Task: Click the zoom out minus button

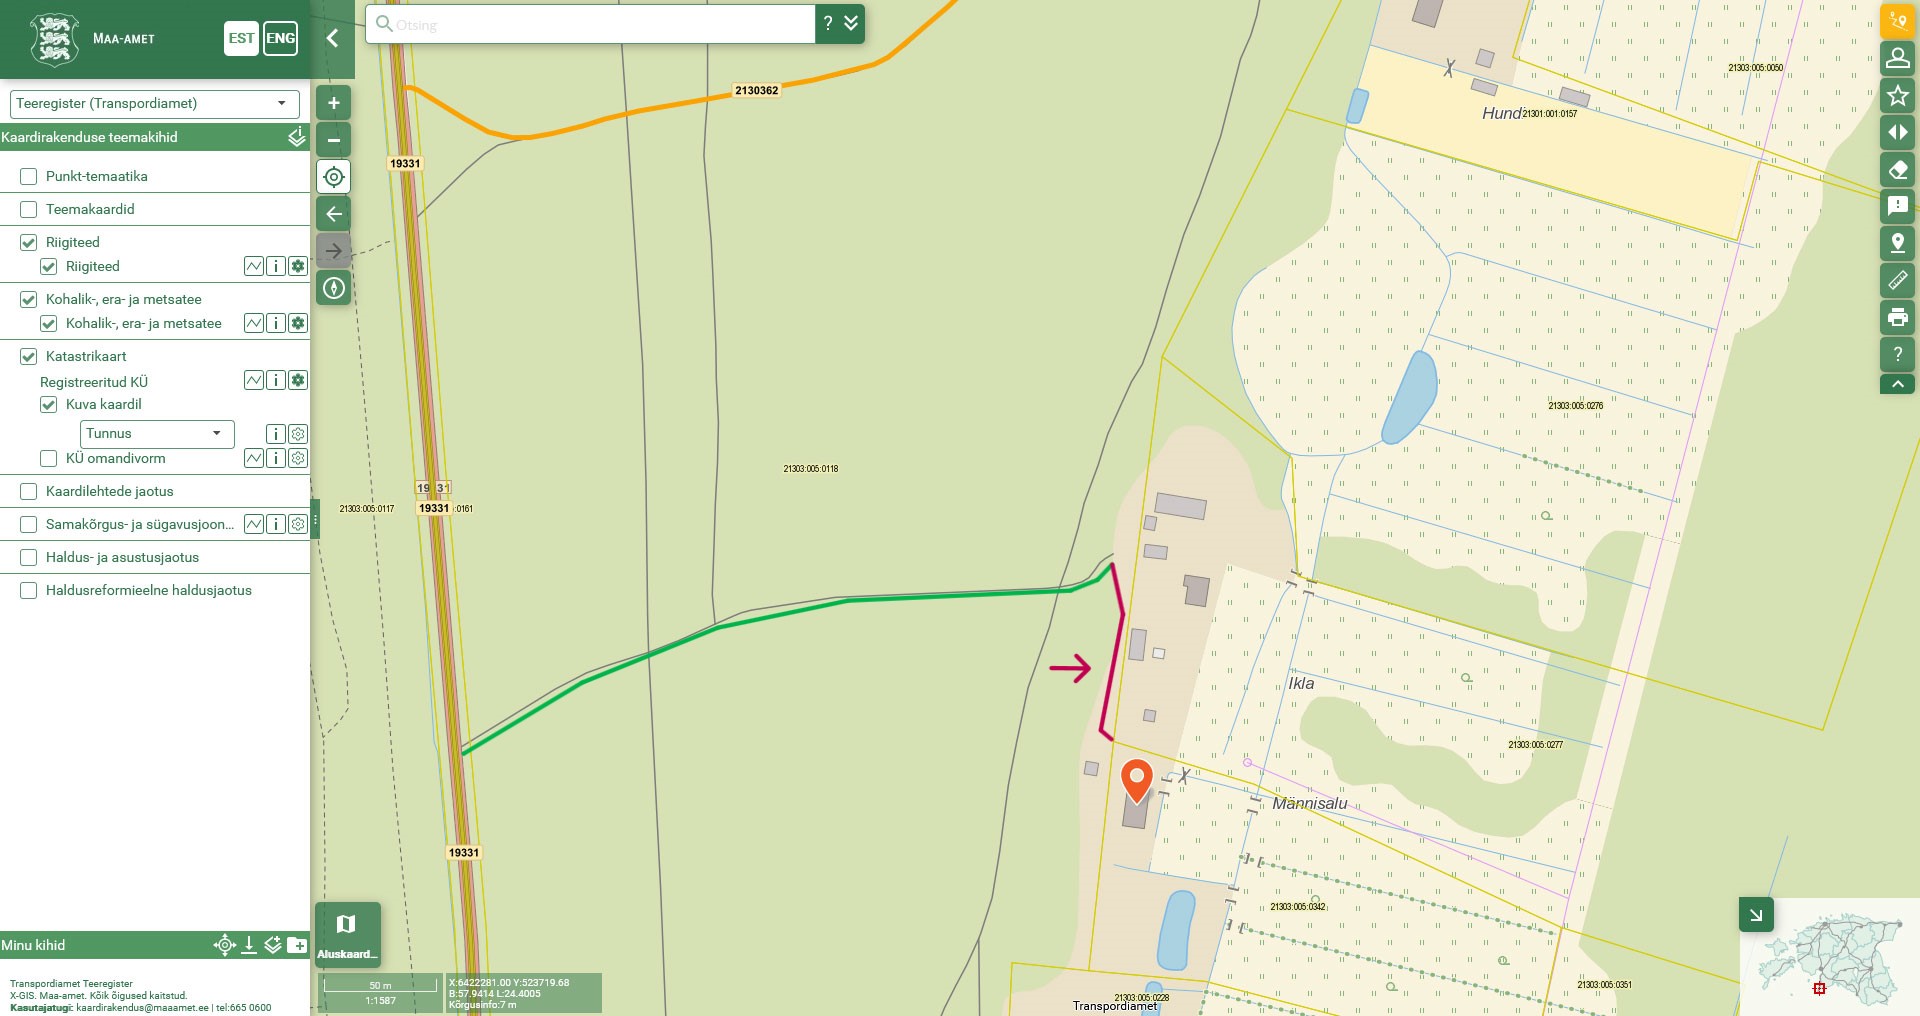Action: 334,140
